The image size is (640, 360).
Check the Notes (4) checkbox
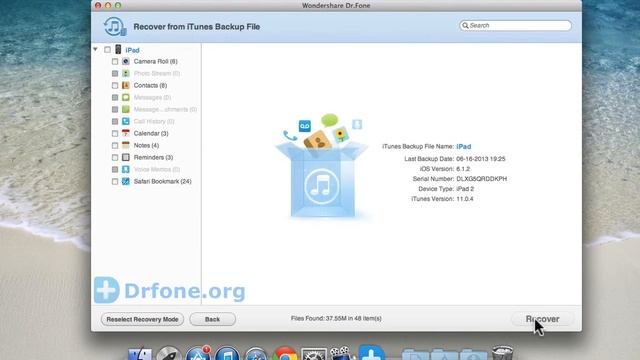click(x=115, y=145)
